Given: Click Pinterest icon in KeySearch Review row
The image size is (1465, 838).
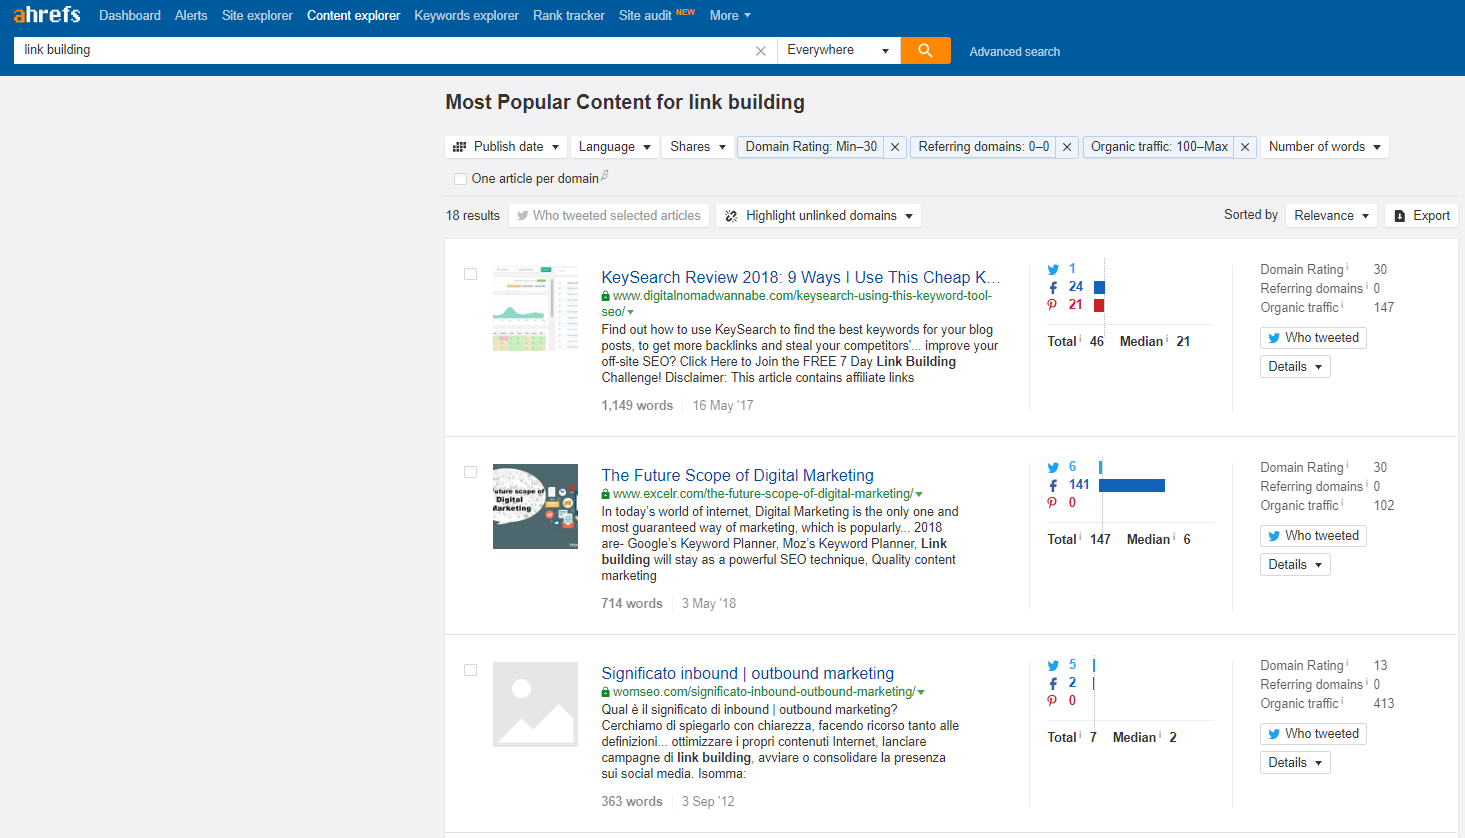Looking at the screenshot, I should [1052, 305].
